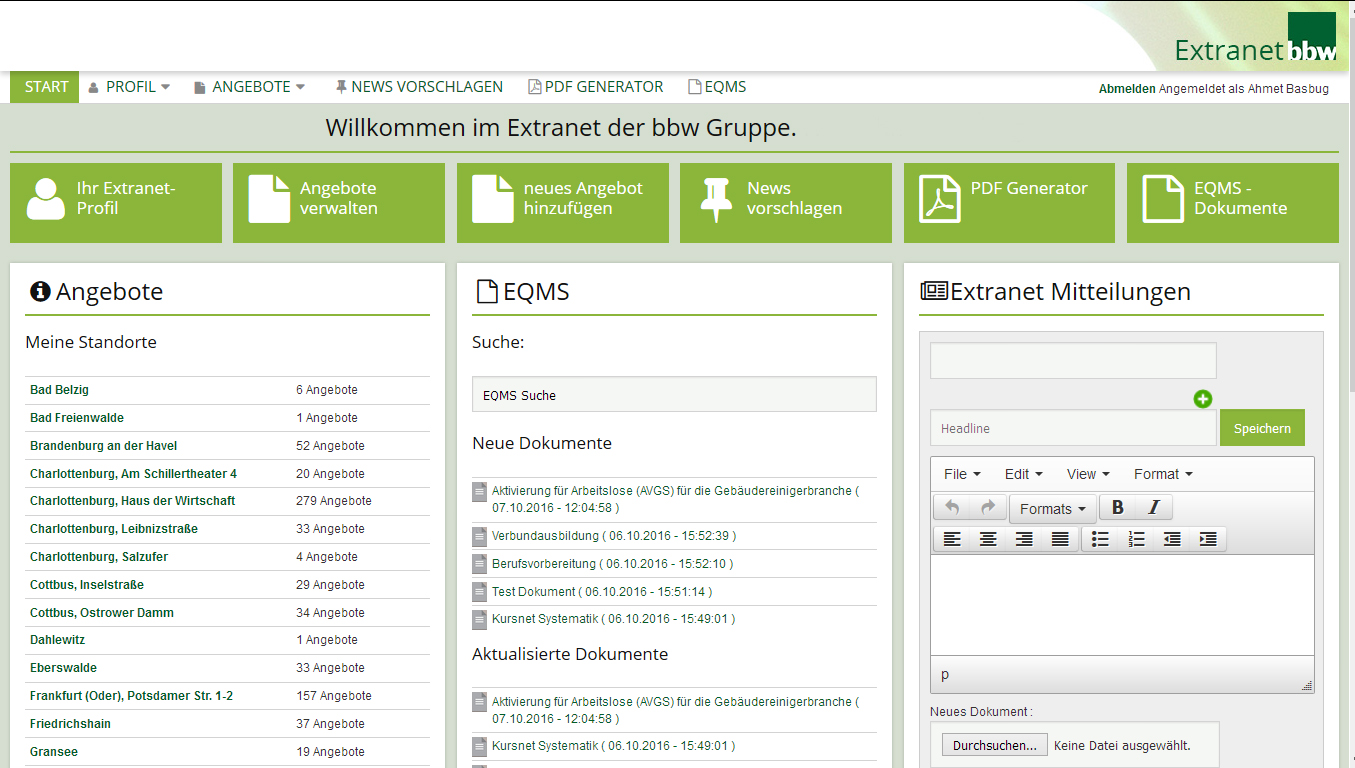Click the redo icon in editor toolbar

coord(988,508)
